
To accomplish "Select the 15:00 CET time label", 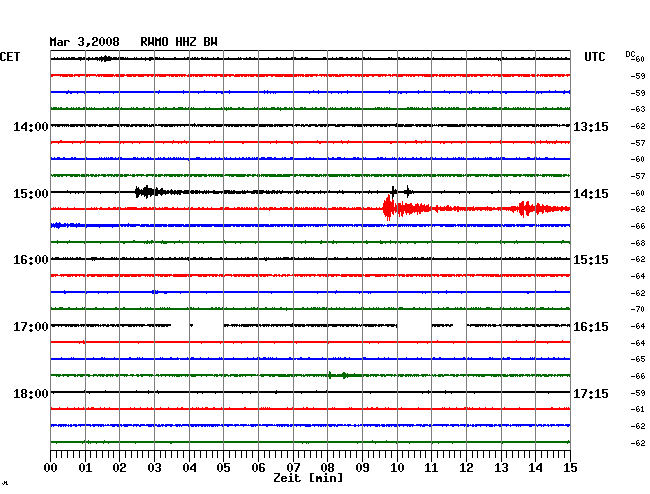I will [31, 194].
